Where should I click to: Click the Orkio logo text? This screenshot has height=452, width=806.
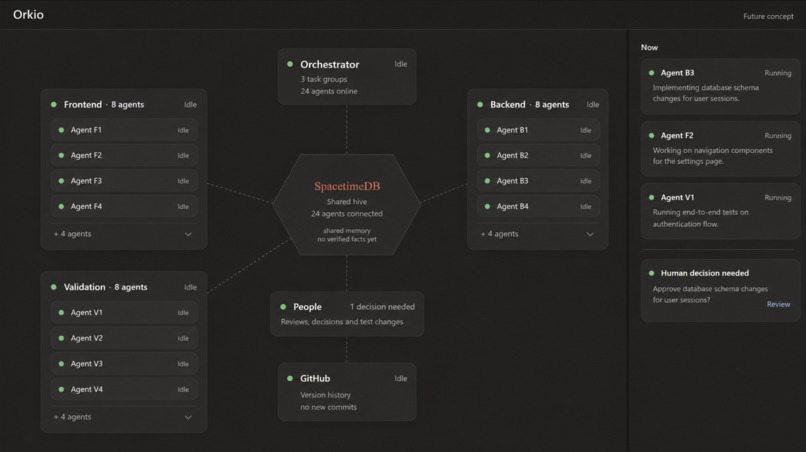(x=28, y=14)
